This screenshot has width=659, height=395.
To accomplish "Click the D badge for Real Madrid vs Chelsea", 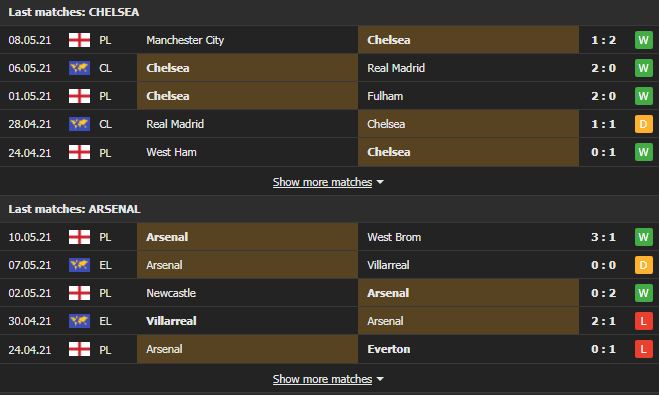I will (643, 124).
